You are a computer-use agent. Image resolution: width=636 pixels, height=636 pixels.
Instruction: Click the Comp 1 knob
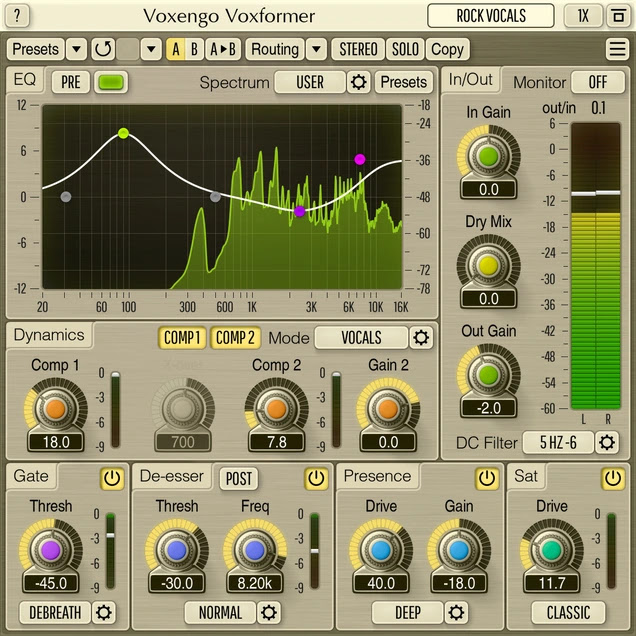coord(56,409)
